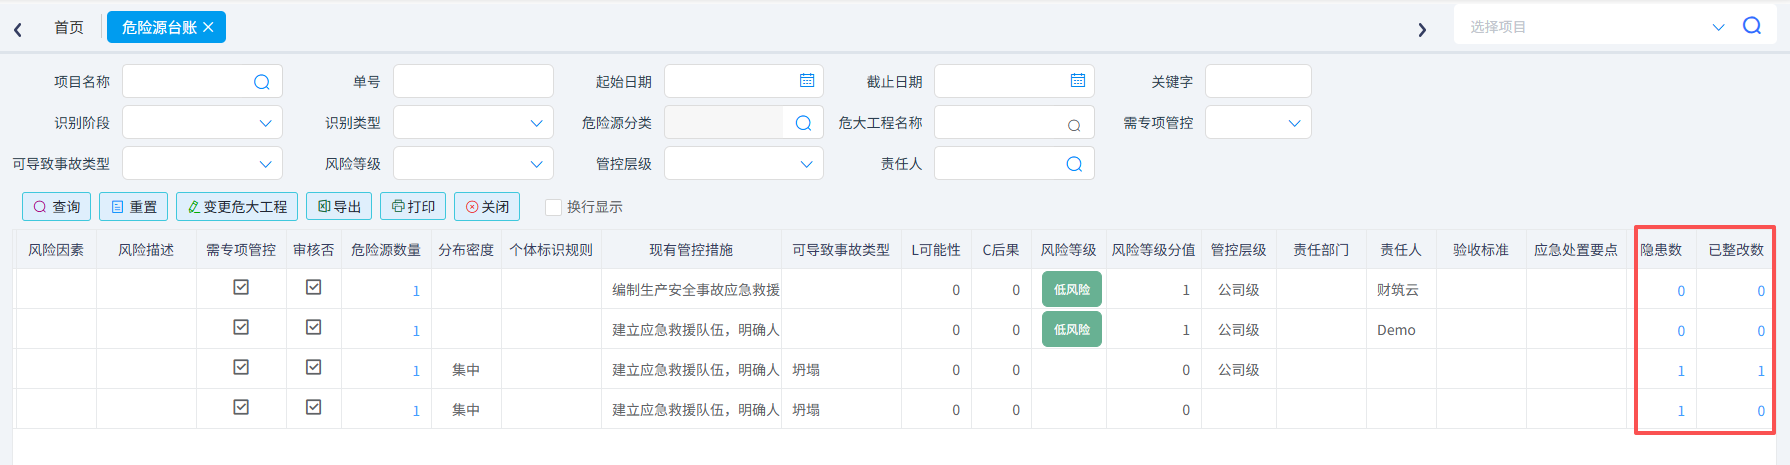Click the 变更危大工程 button

click(237, 206)
